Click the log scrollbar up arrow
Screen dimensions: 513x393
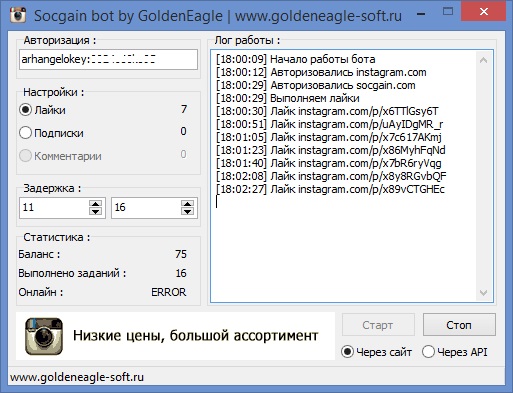click(x=483, y=60)
